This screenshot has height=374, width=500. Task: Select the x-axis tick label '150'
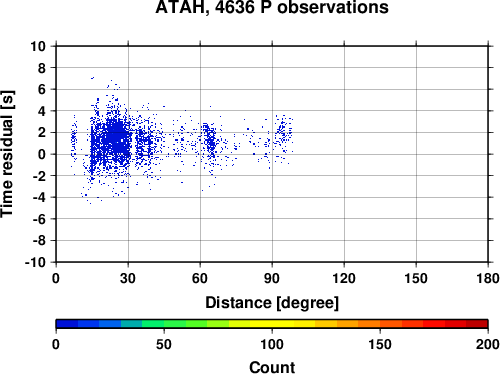pos(416,278)
